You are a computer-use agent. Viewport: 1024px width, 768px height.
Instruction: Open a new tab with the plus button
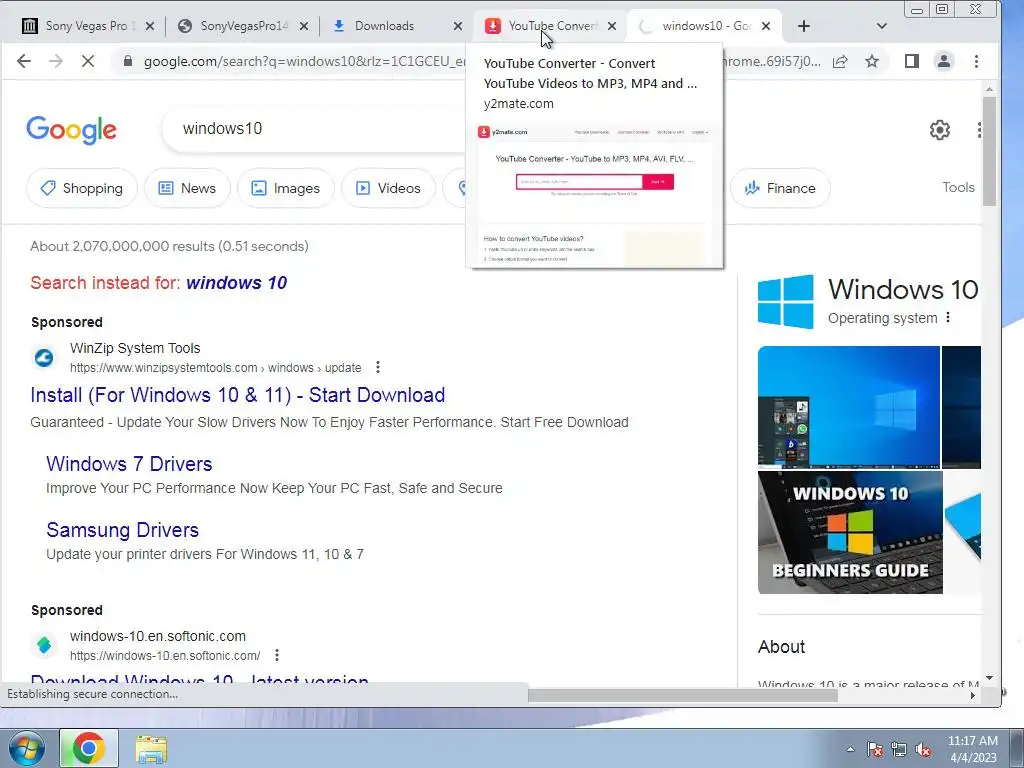pyautogui.click(x=804, y=26)
